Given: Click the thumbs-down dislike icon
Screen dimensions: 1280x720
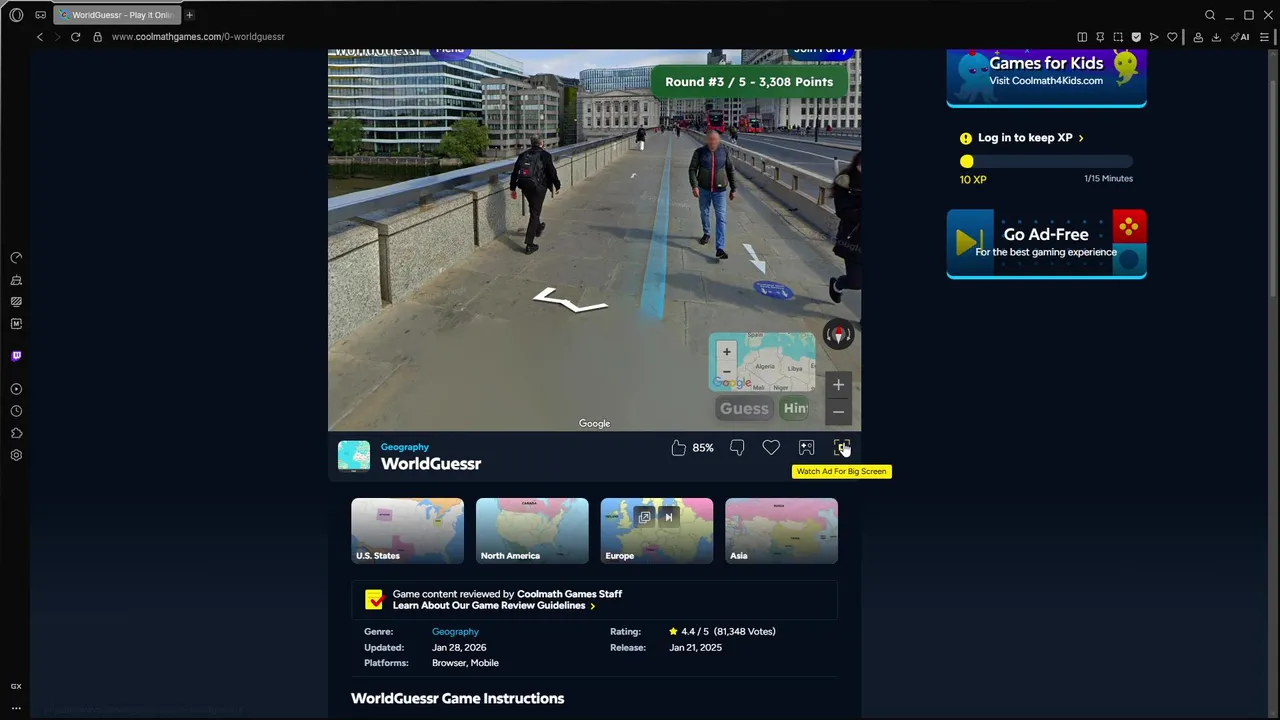Looking at the screenshot, I should tap(737, 448).
